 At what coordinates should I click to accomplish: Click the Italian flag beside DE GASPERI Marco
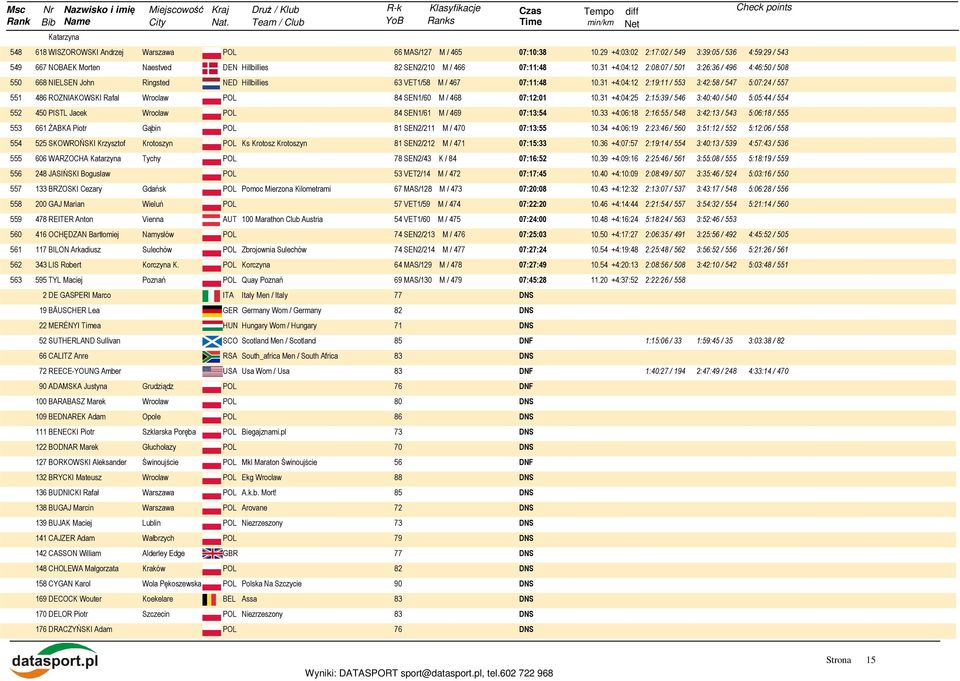[211, 296]
